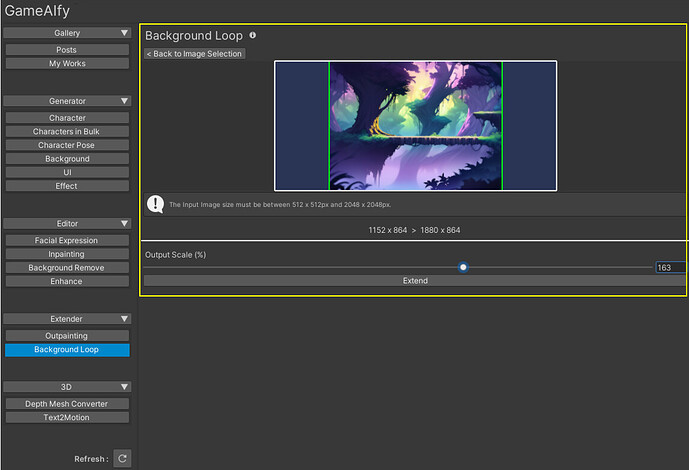Open Posts in the Gallery
The image size is (689, 470).
point(67,50)
